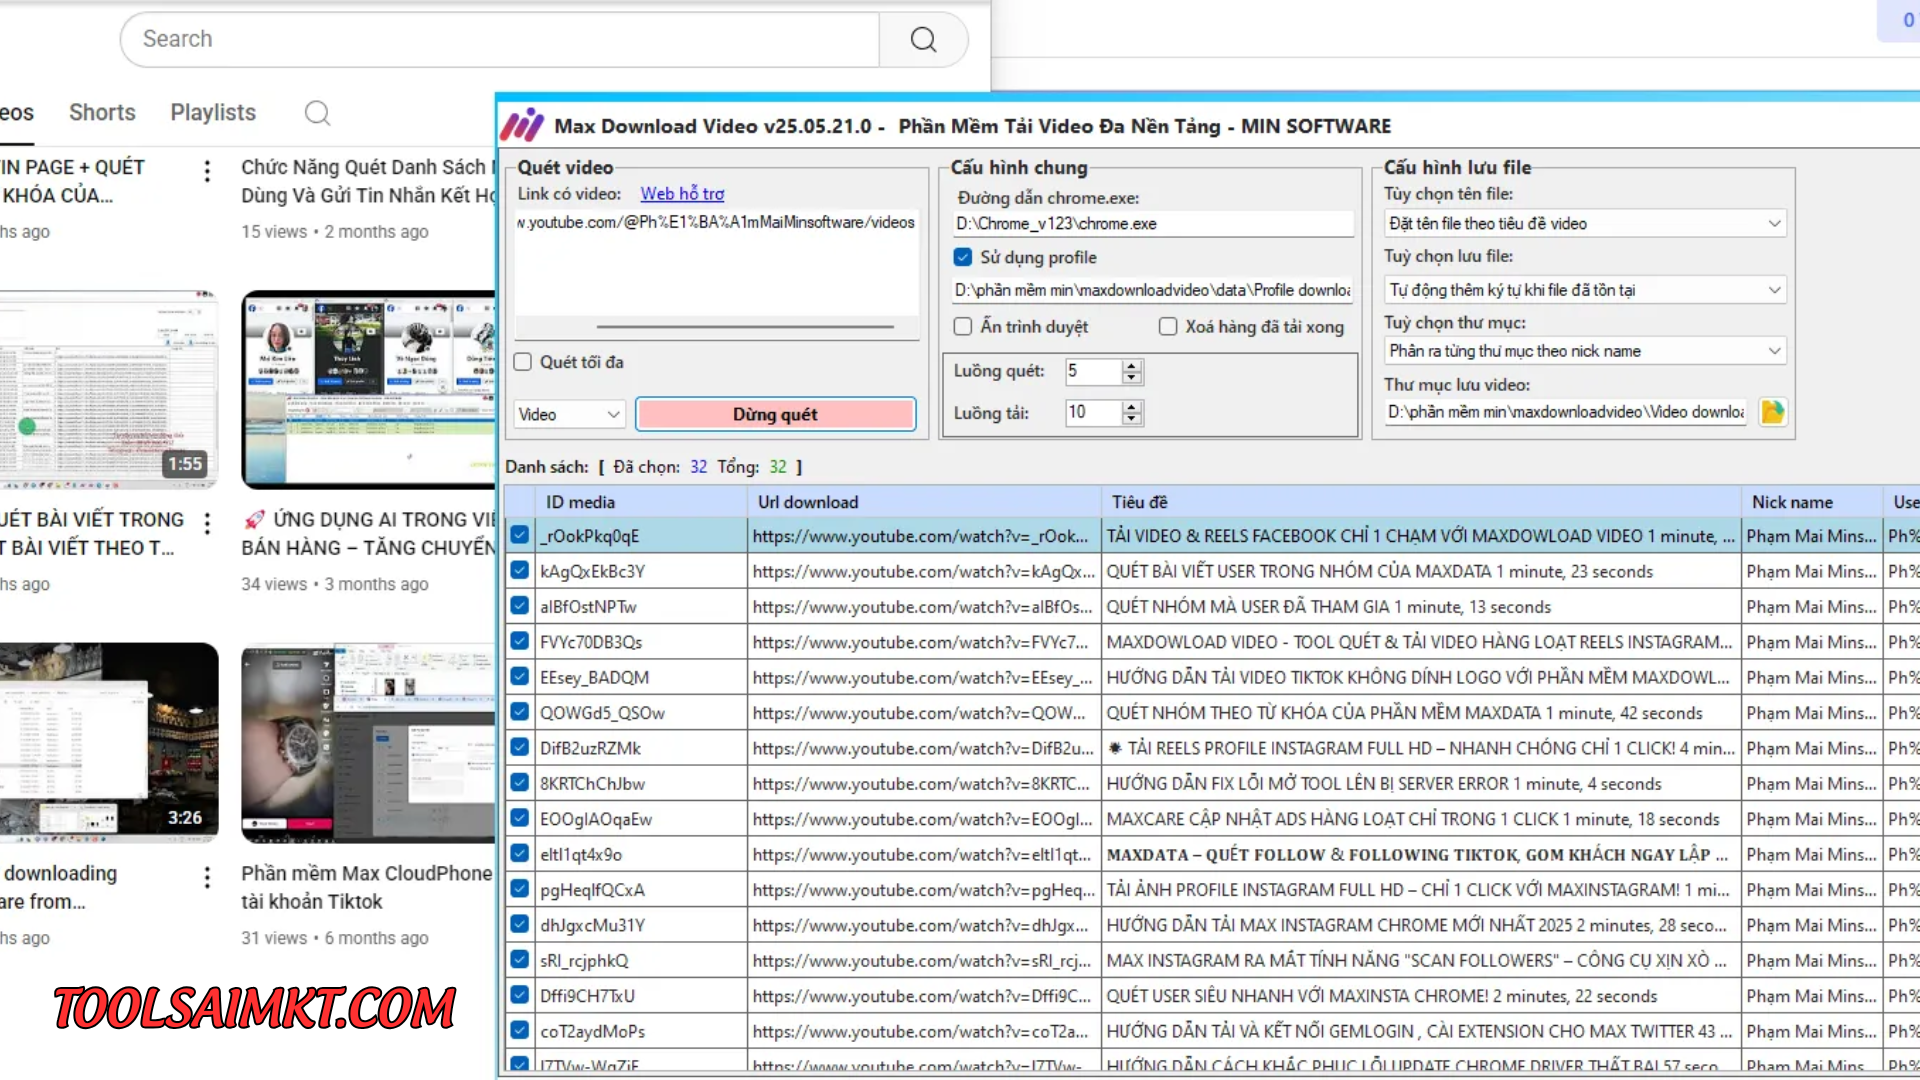Select ID cell dhJgxcMu31Y
This screenshot has height=1080, width=1920.
tap(640, 925)
